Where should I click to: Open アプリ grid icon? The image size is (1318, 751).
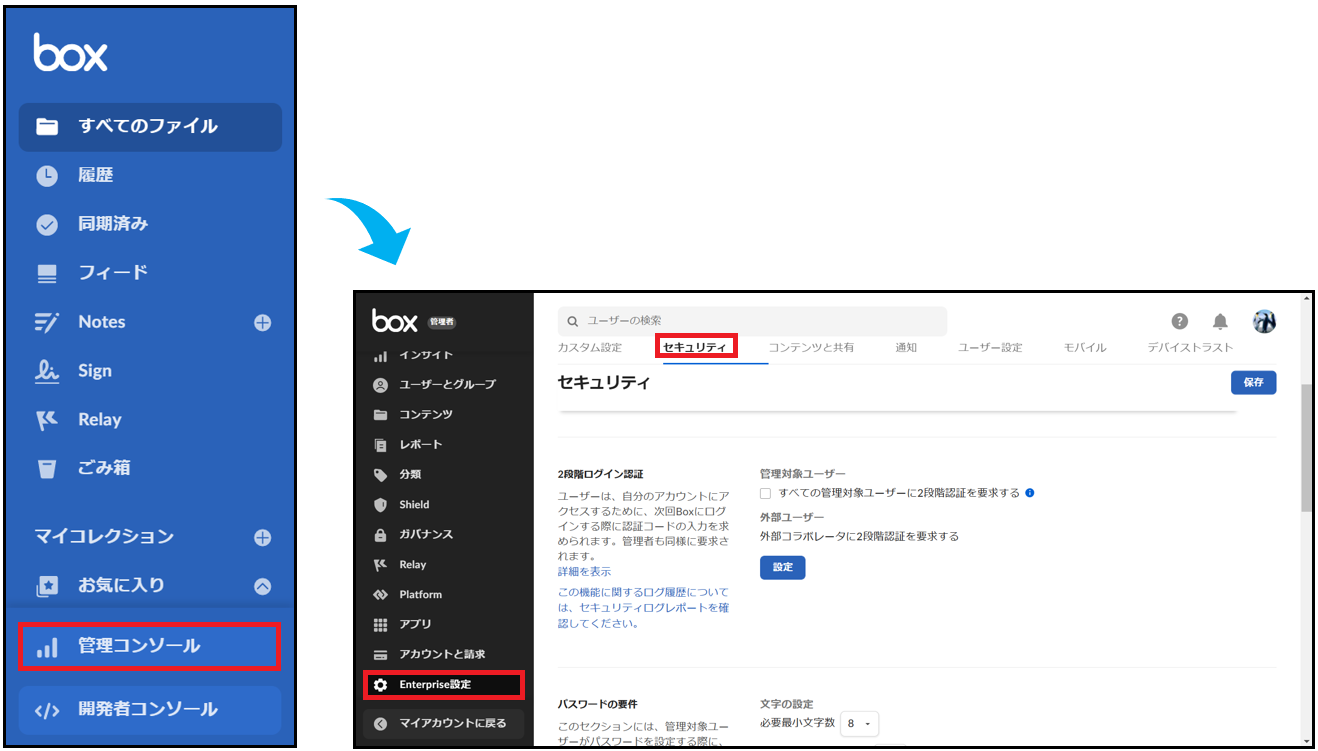[x=380, y=625]
